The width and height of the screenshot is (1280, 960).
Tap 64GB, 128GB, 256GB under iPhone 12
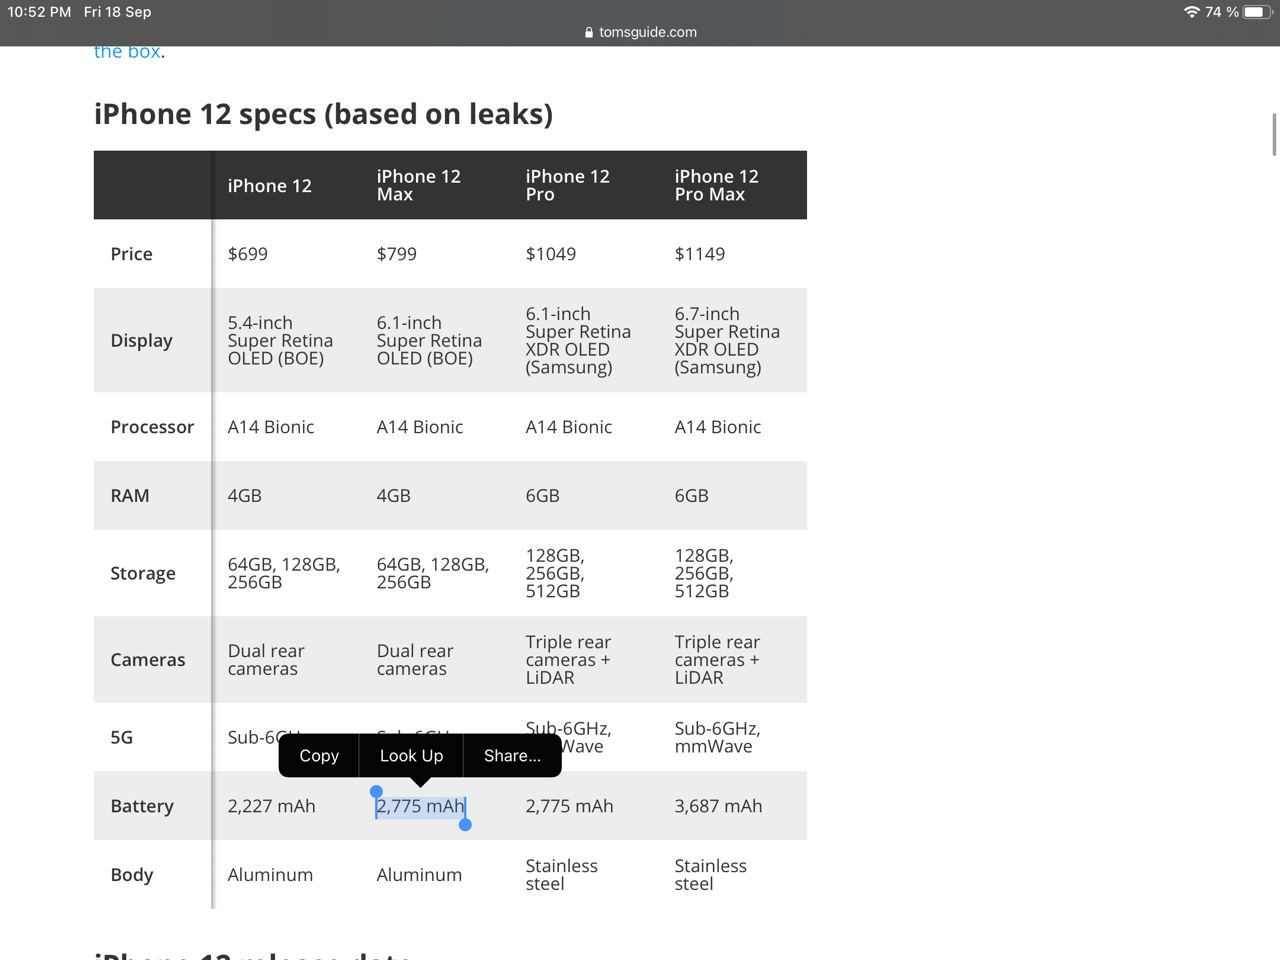click(x=284, y=573)
